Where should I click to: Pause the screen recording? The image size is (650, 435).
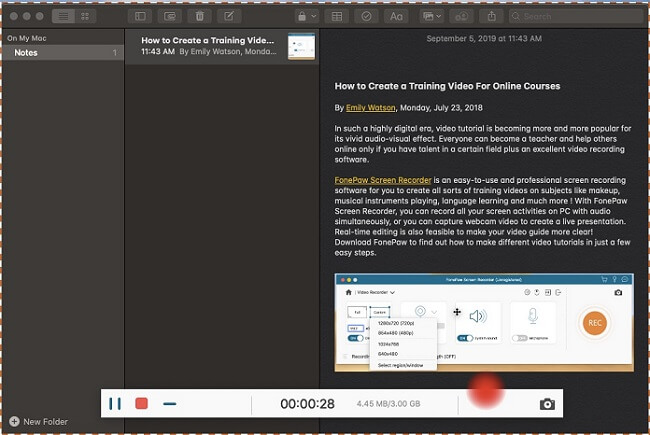[115, 403]
